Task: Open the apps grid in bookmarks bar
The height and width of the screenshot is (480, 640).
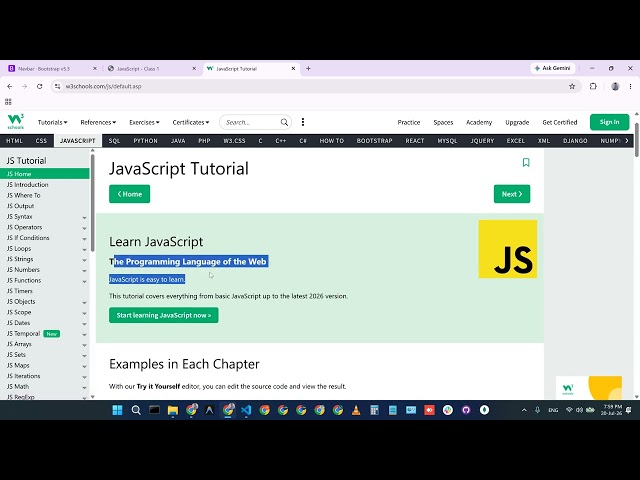Action: click(x=8, y=102)
